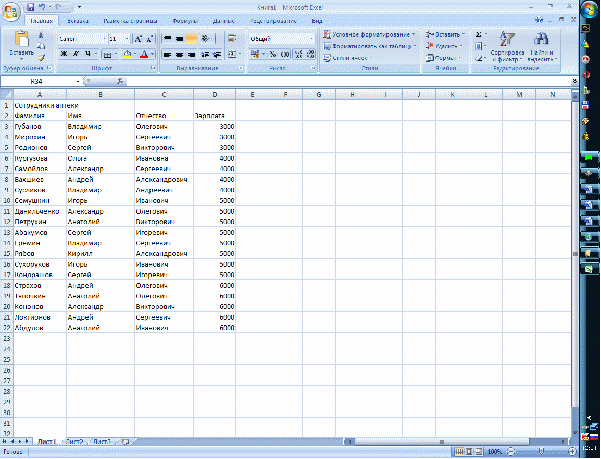Toggle underline formatting (Ч)

(x=88, y=54)
